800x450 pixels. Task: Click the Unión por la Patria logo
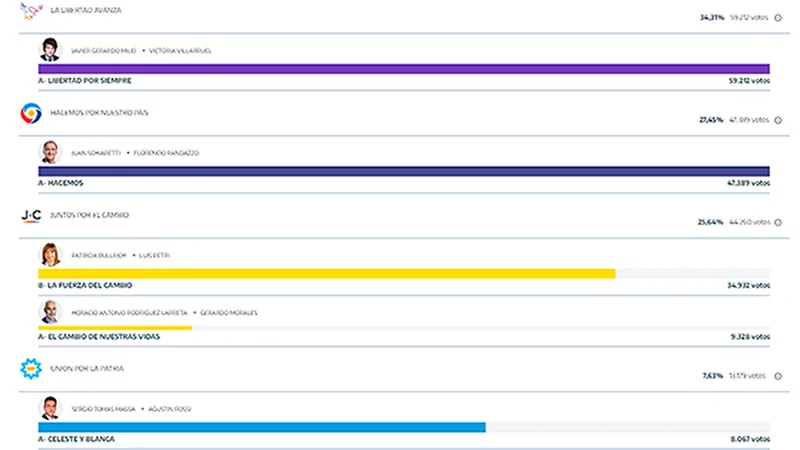(x=30, y=369)
